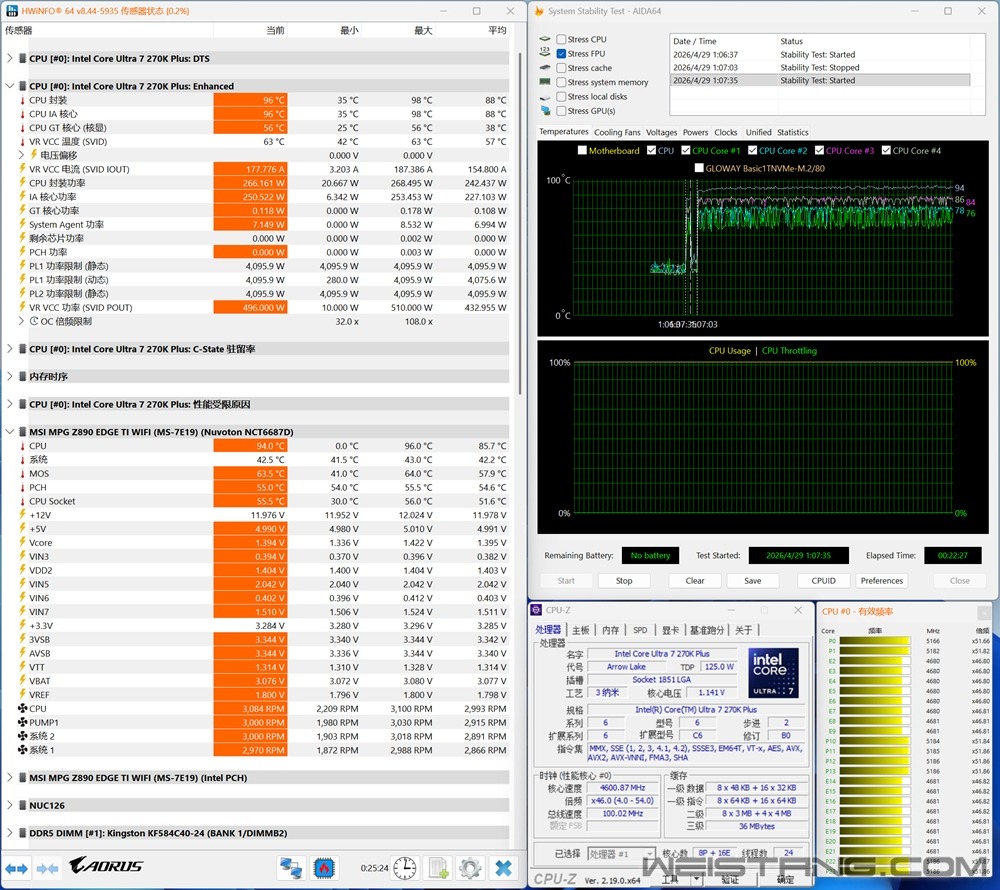1000x890 pixels.
Task: Click P0 core frequency bar
Action: coord(875,641)
